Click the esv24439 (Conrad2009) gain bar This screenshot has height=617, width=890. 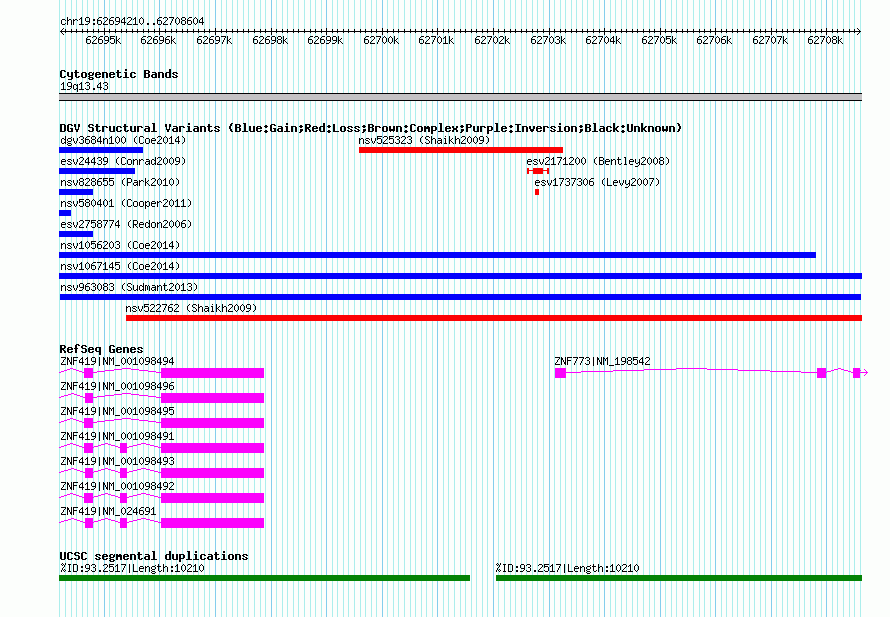97,171
